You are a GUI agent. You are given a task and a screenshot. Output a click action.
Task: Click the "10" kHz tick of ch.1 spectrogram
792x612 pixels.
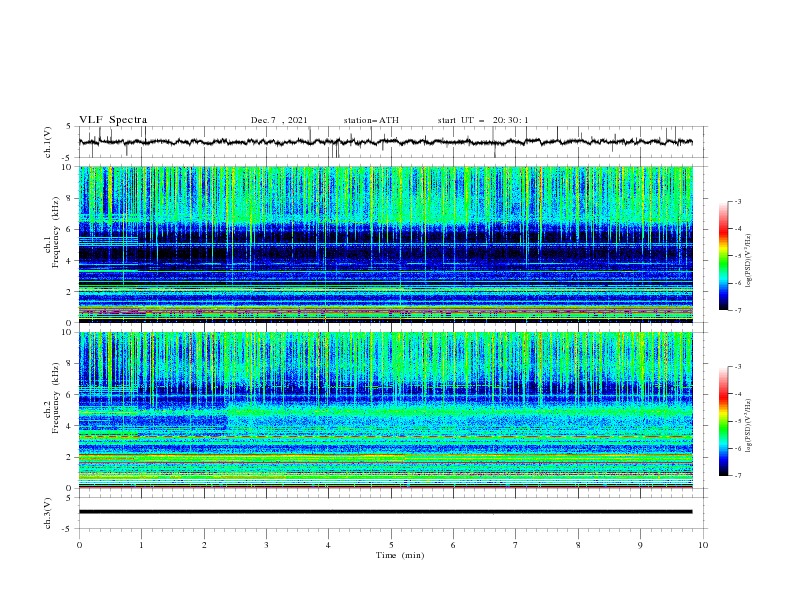[x=67, y=167]
